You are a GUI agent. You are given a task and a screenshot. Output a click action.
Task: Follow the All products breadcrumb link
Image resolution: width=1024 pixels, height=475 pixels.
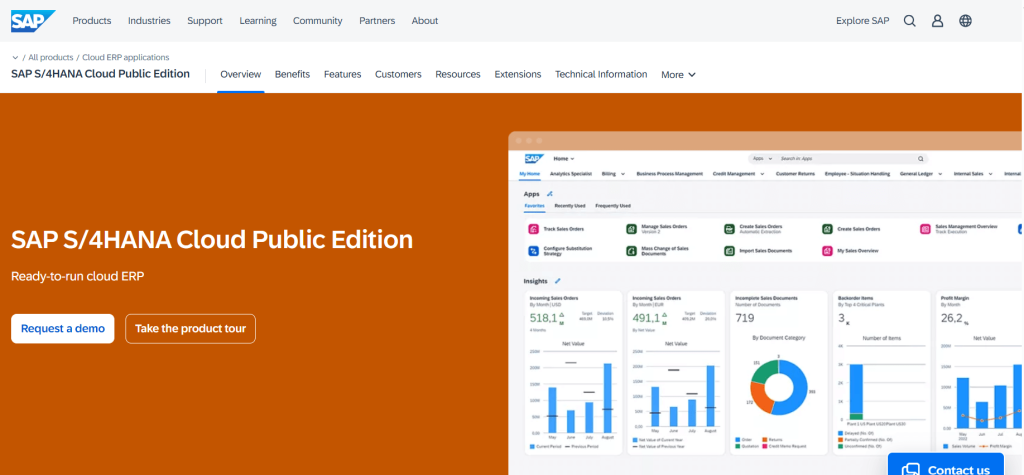pos(51,57)
